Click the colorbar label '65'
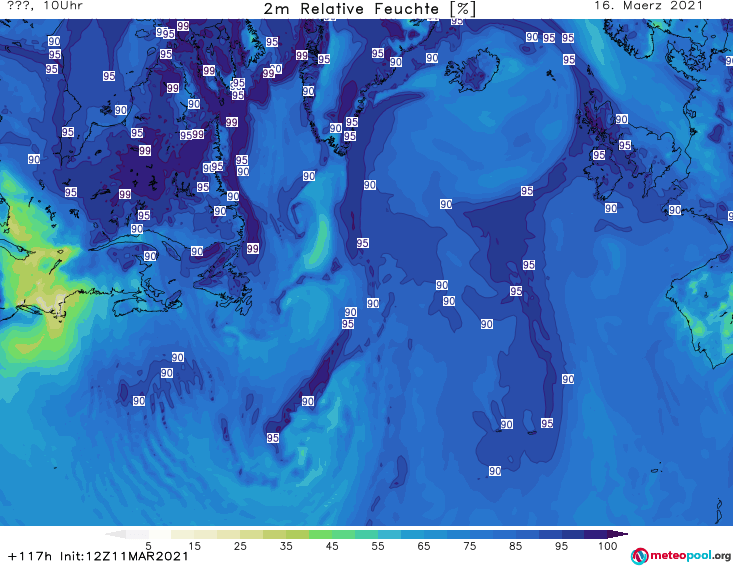The width and height of the screenshot is (733, 566). coord(424,546)
